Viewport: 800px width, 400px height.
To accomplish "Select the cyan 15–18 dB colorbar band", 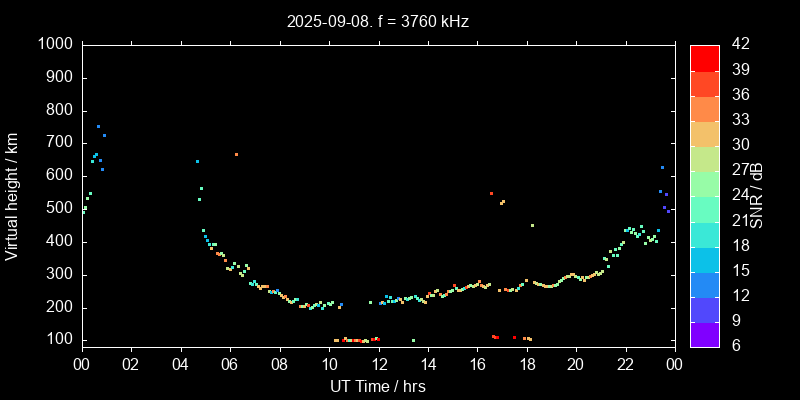I will click(704, 259).
